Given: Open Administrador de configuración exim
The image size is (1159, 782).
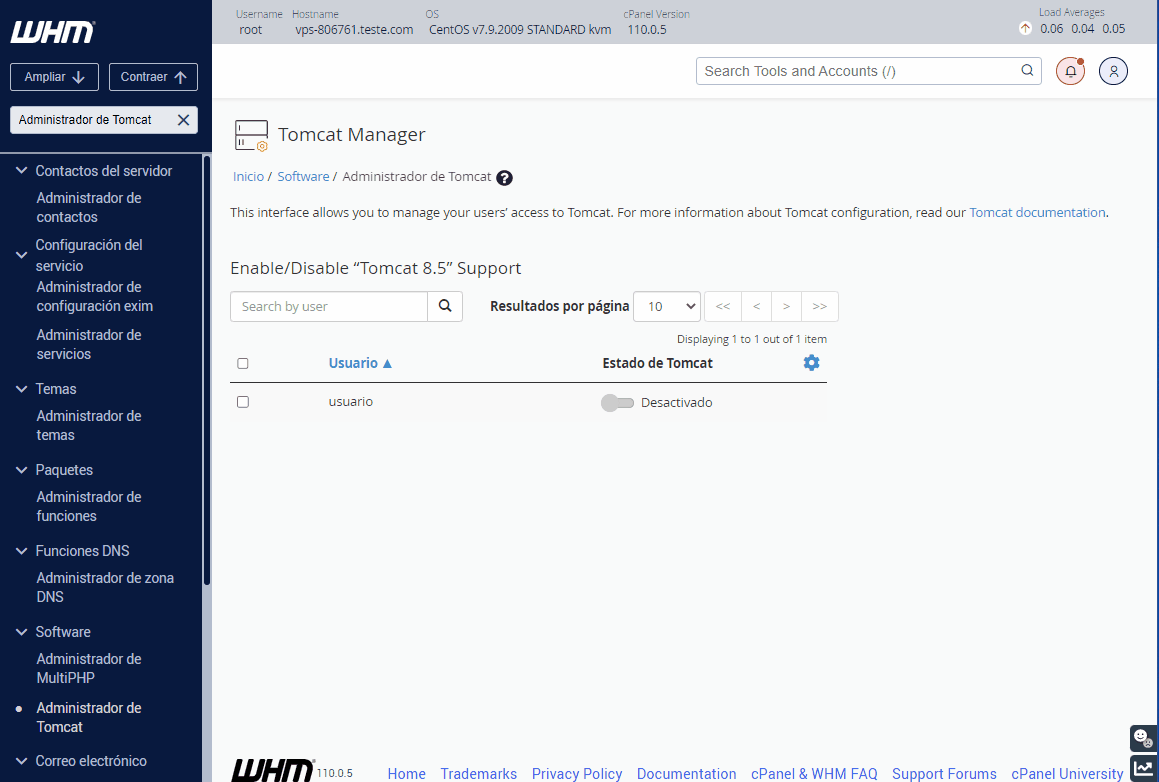Looking at the screenshot, I should (95, 296).
